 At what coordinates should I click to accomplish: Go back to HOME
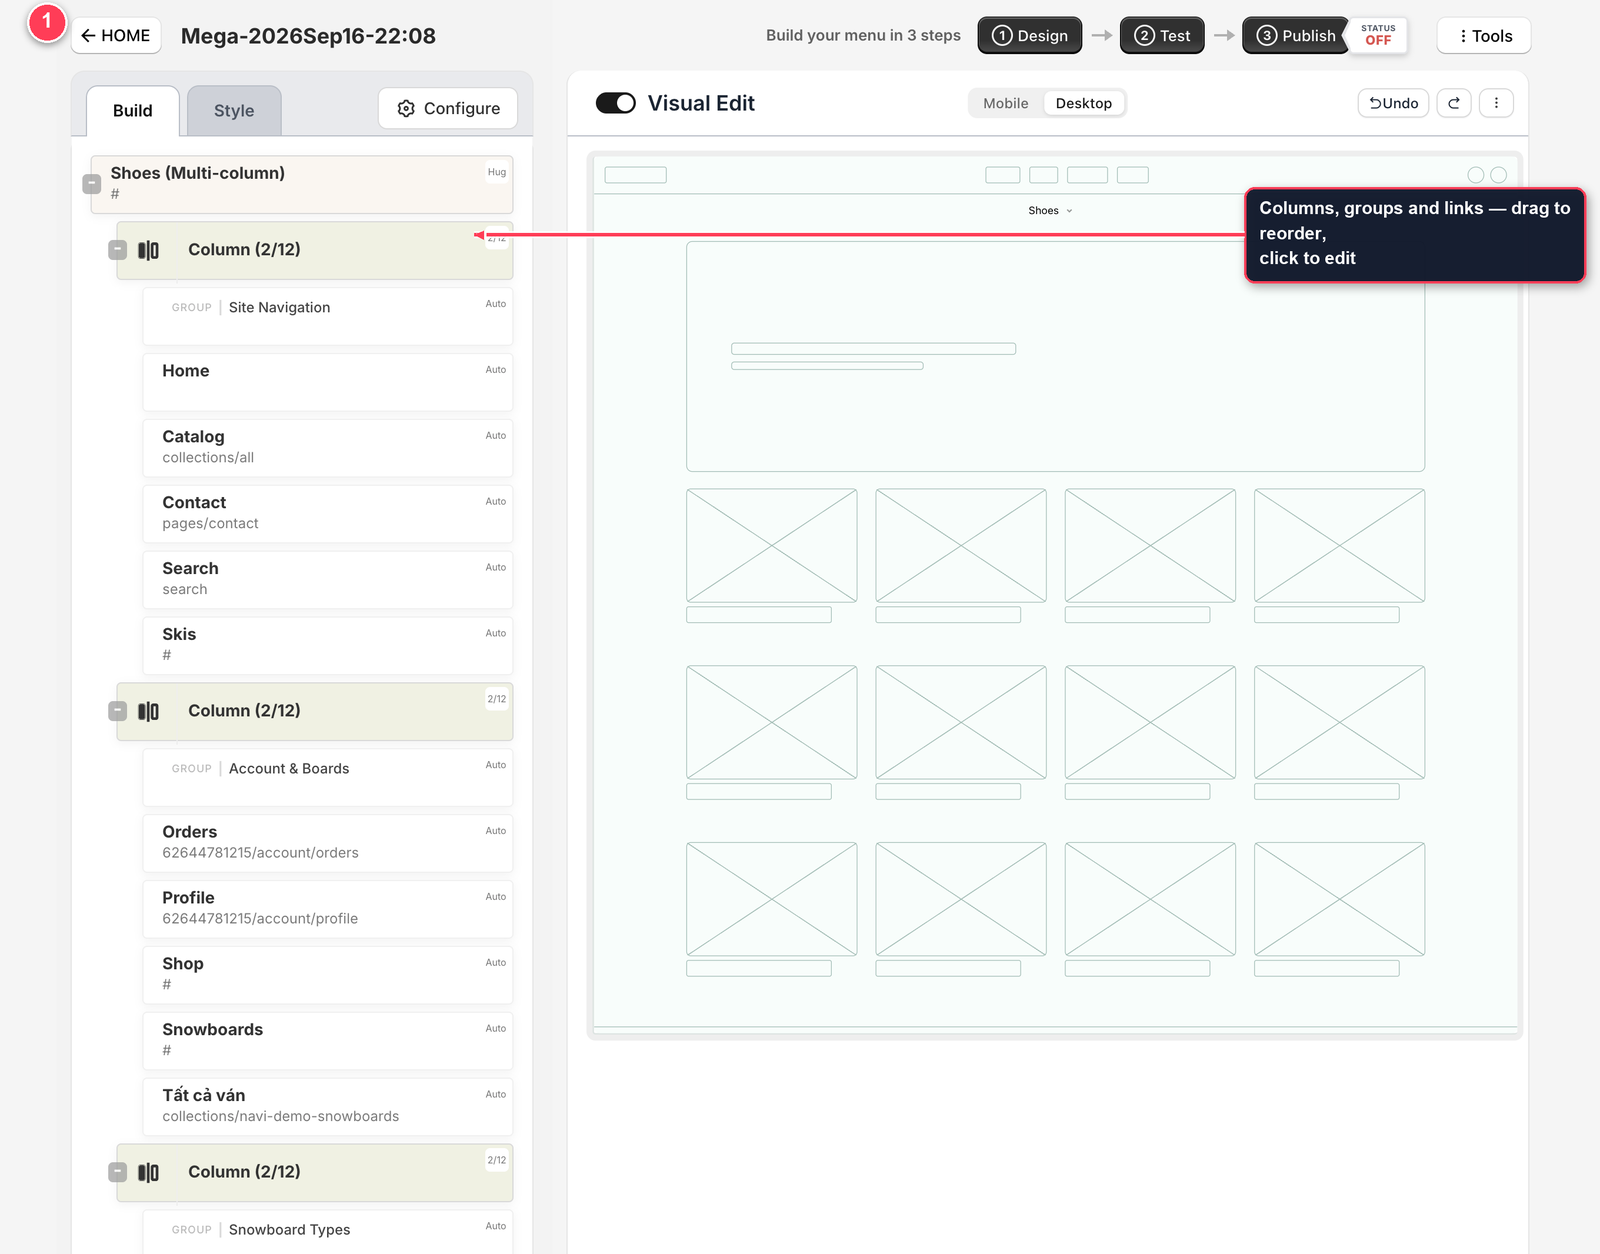click(116, 36)
